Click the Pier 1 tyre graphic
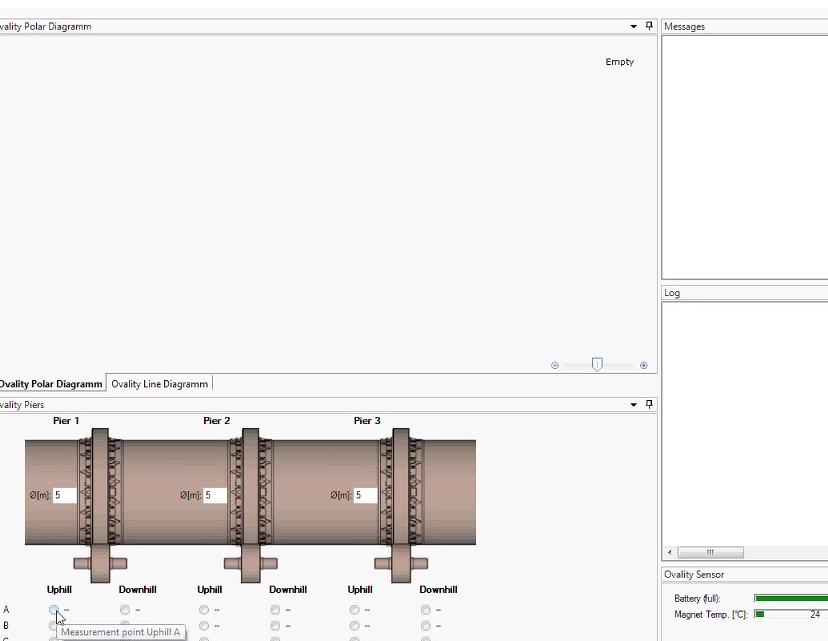This screenshot has width=828, height=641. tap(100, 504)
